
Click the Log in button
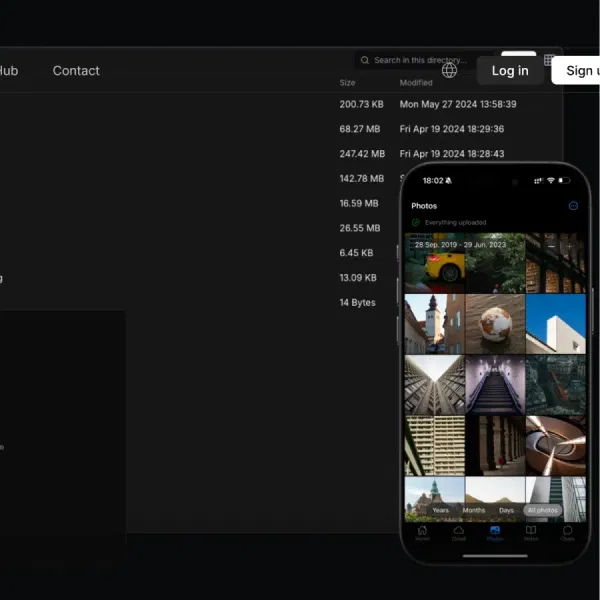tap(510, 71)
